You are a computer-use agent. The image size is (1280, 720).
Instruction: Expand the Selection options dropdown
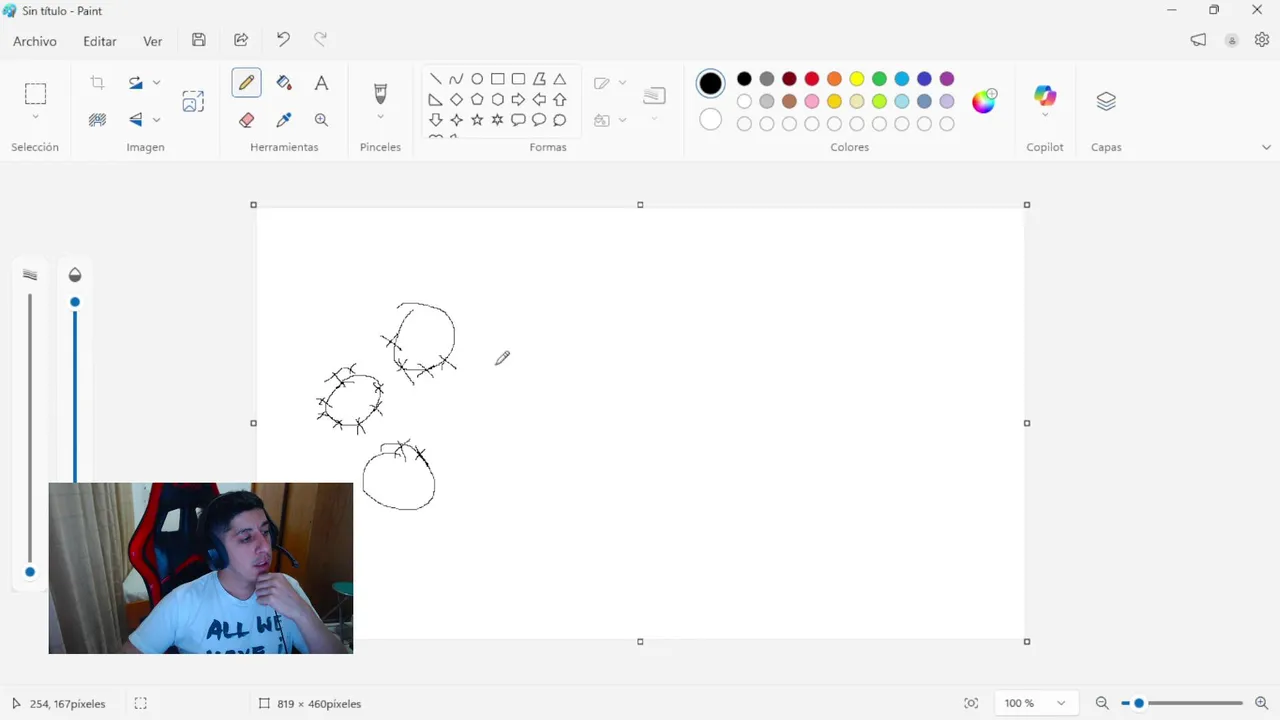[35, 118]
